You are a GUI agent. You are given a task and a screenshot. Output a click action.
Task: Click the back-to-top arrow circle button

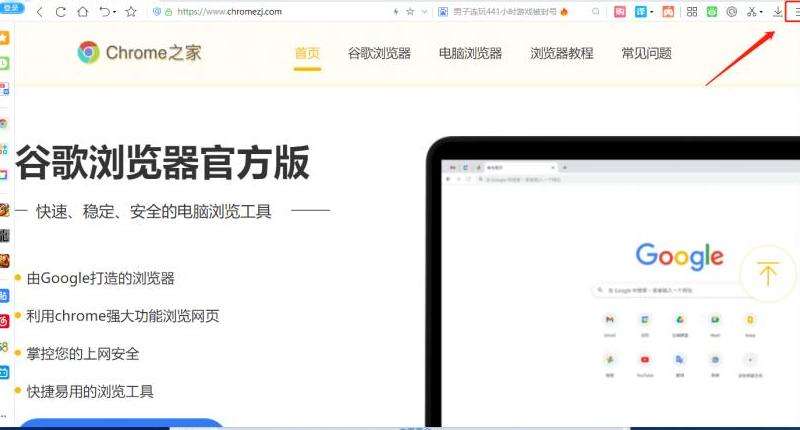pos(768,274)
